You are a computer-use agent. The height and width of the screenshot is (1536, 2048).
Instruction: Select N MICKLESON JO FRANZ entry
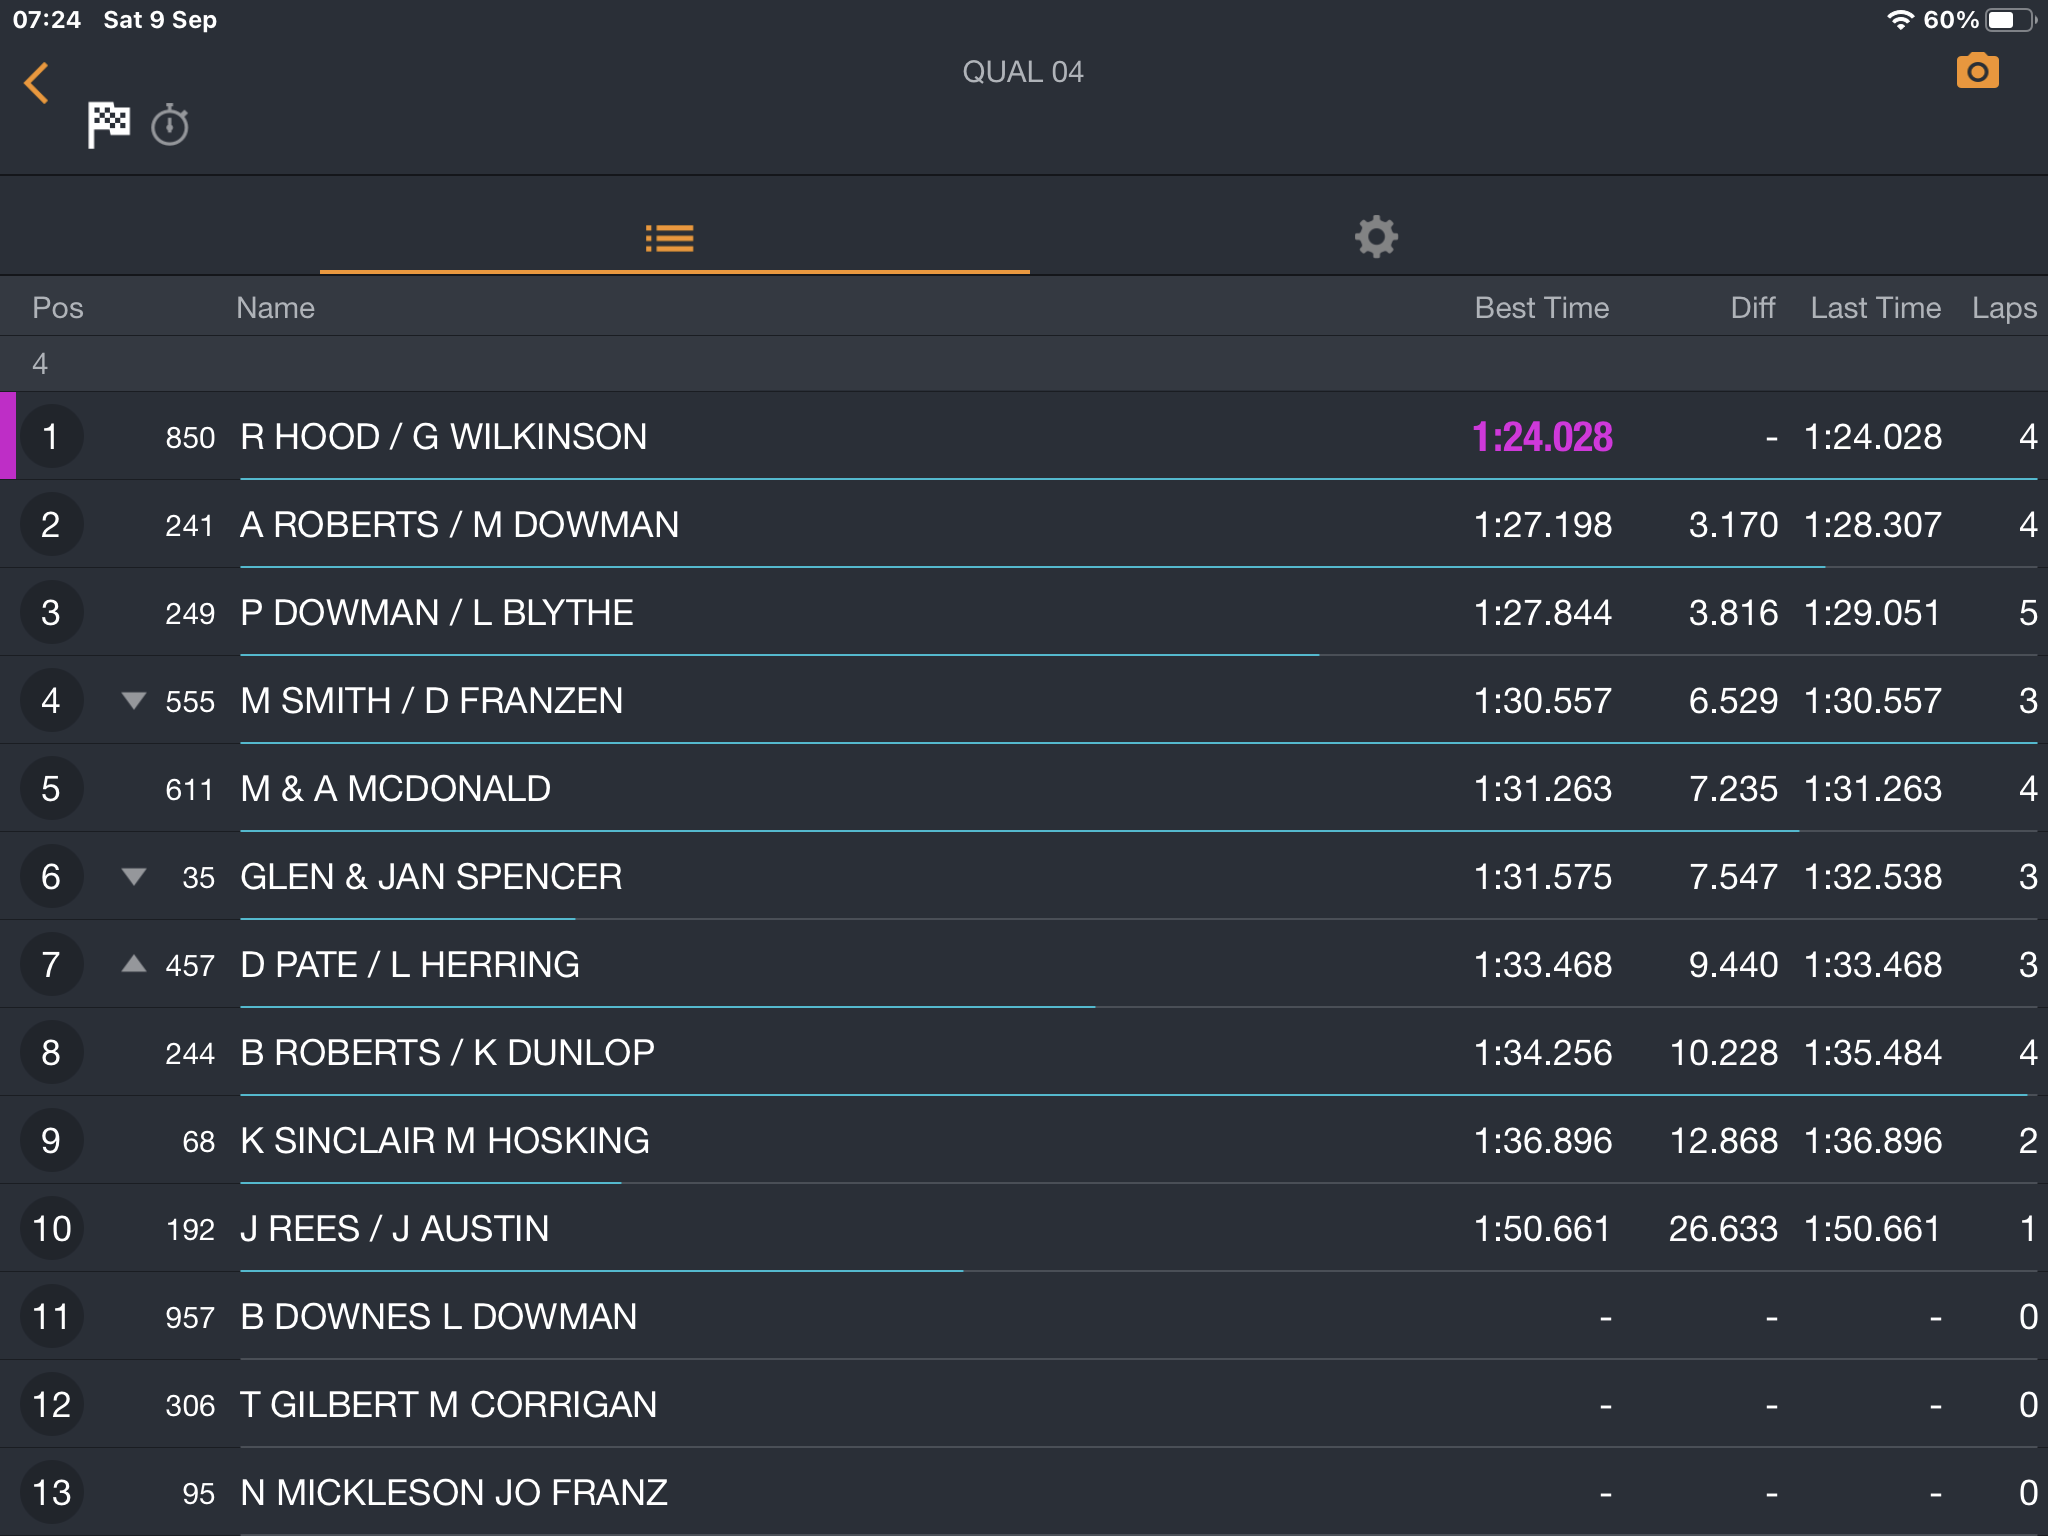tap(1024, 1492)
